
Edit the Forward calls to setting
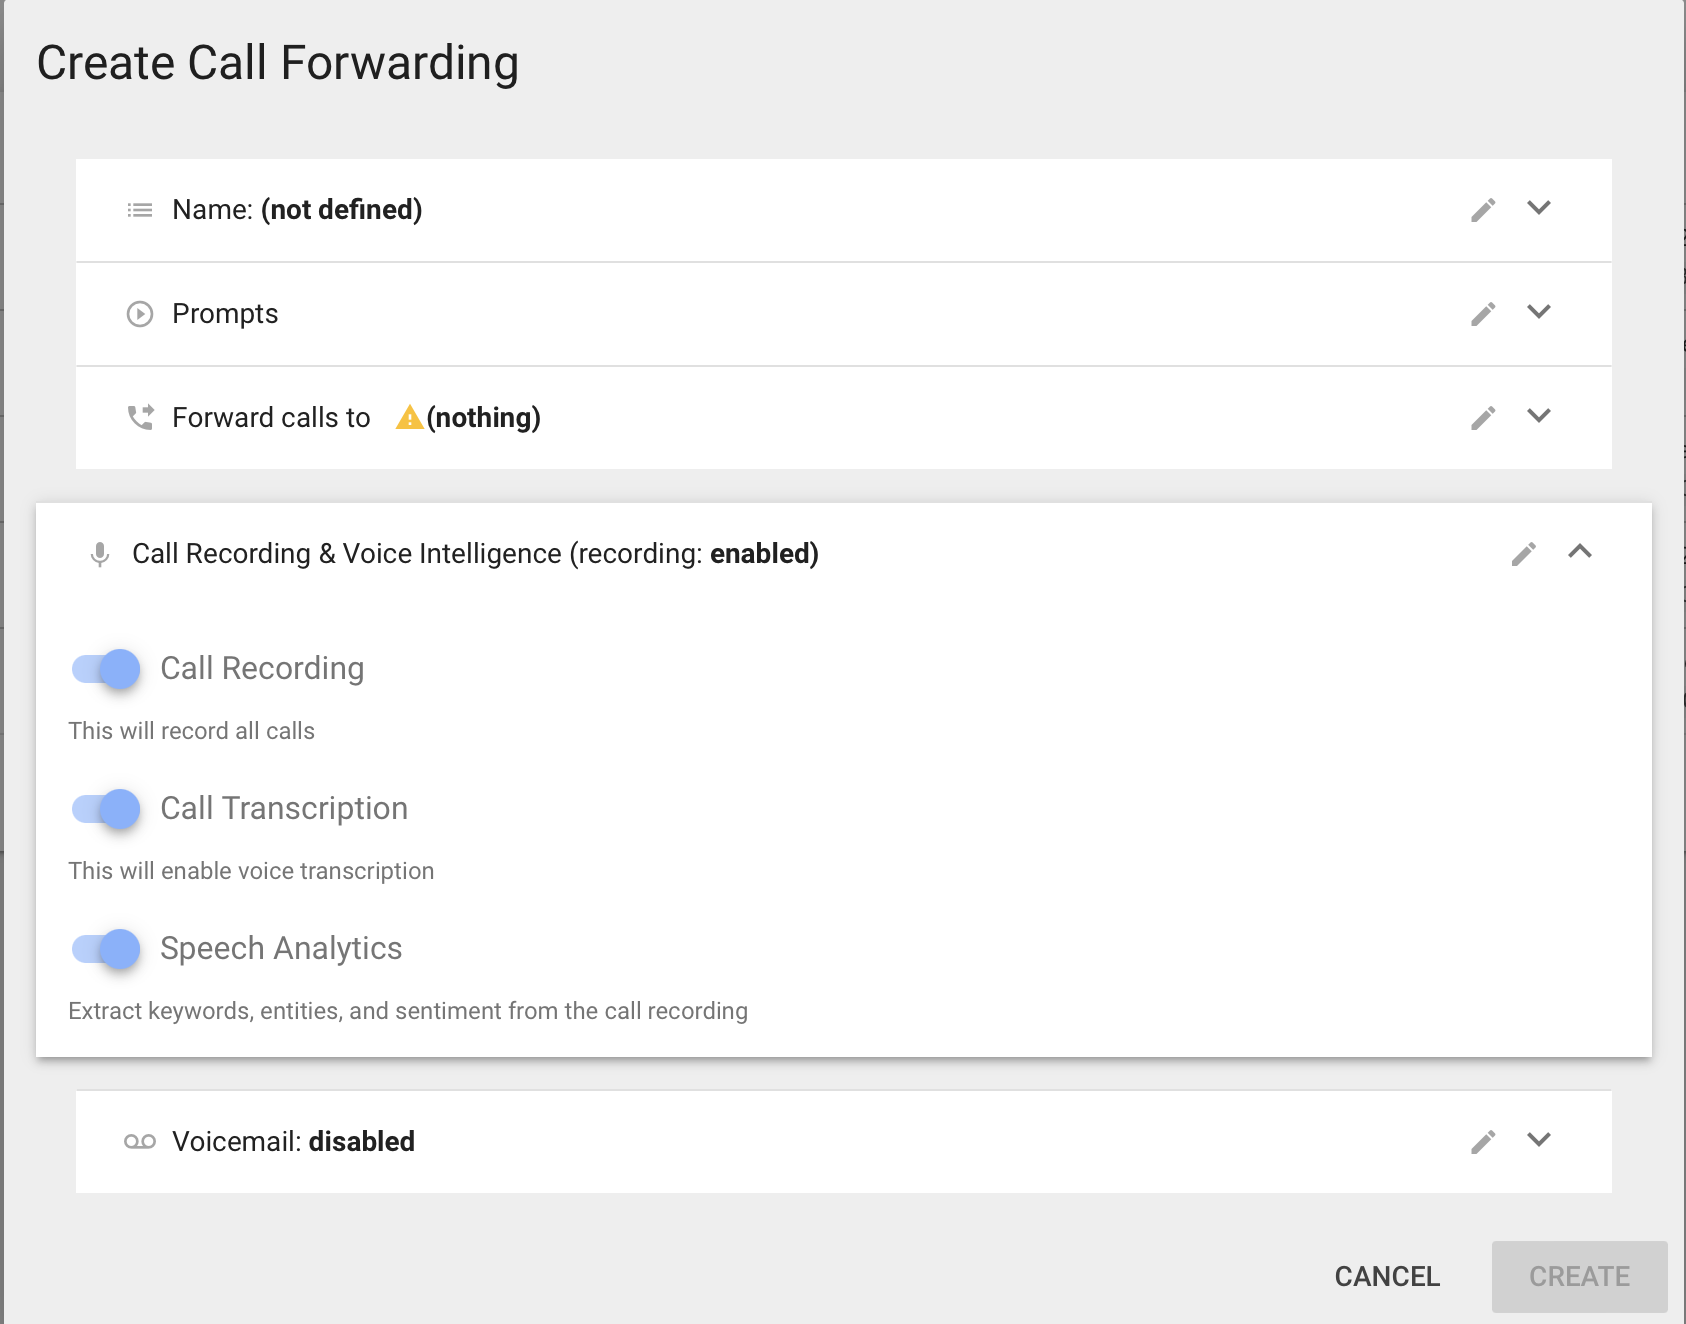point(1483,418)
